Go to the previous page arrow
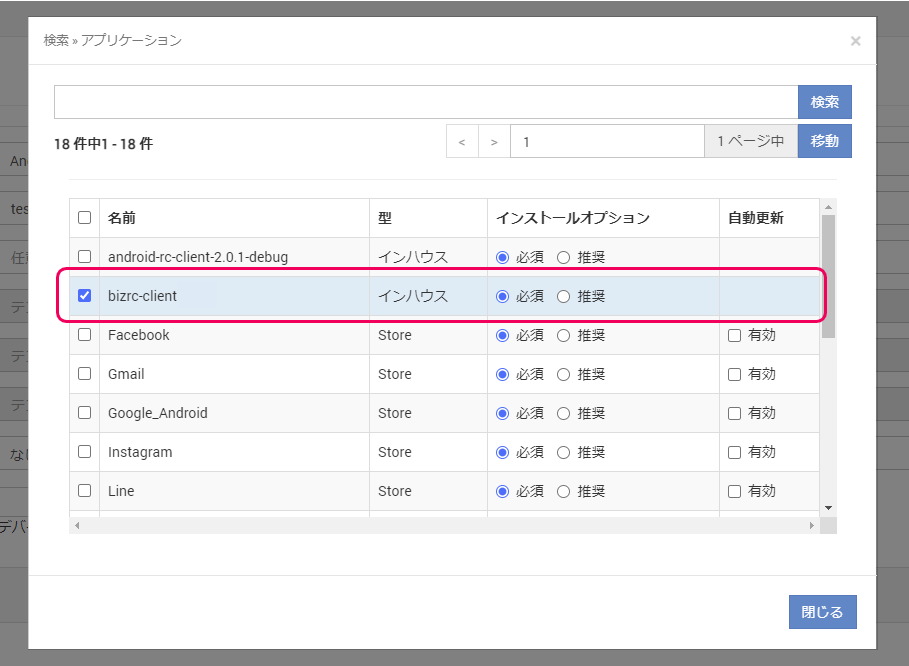Image resolution: width=909 pixels, height=666 pixels. (462, 142)
